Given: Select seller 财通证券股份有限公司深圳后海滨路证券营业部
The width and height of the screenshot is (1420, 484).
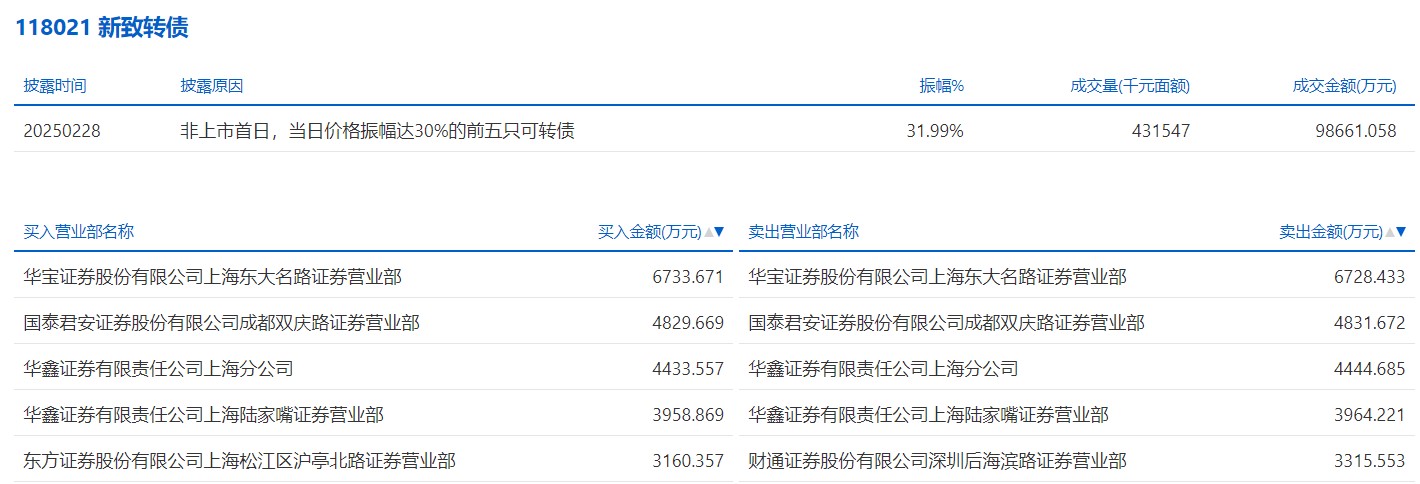Looking at the screenshot, I should coord(938,461).
